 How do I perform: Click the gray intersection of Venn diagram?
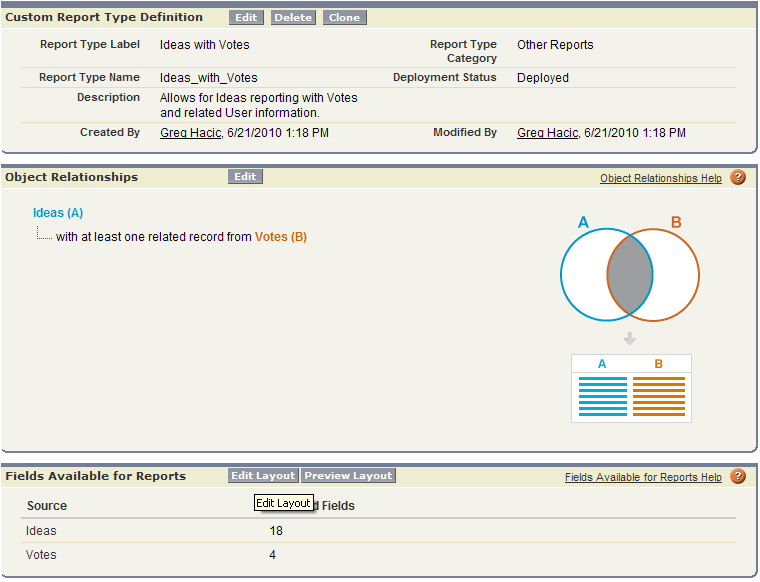[x=630, y=275]
